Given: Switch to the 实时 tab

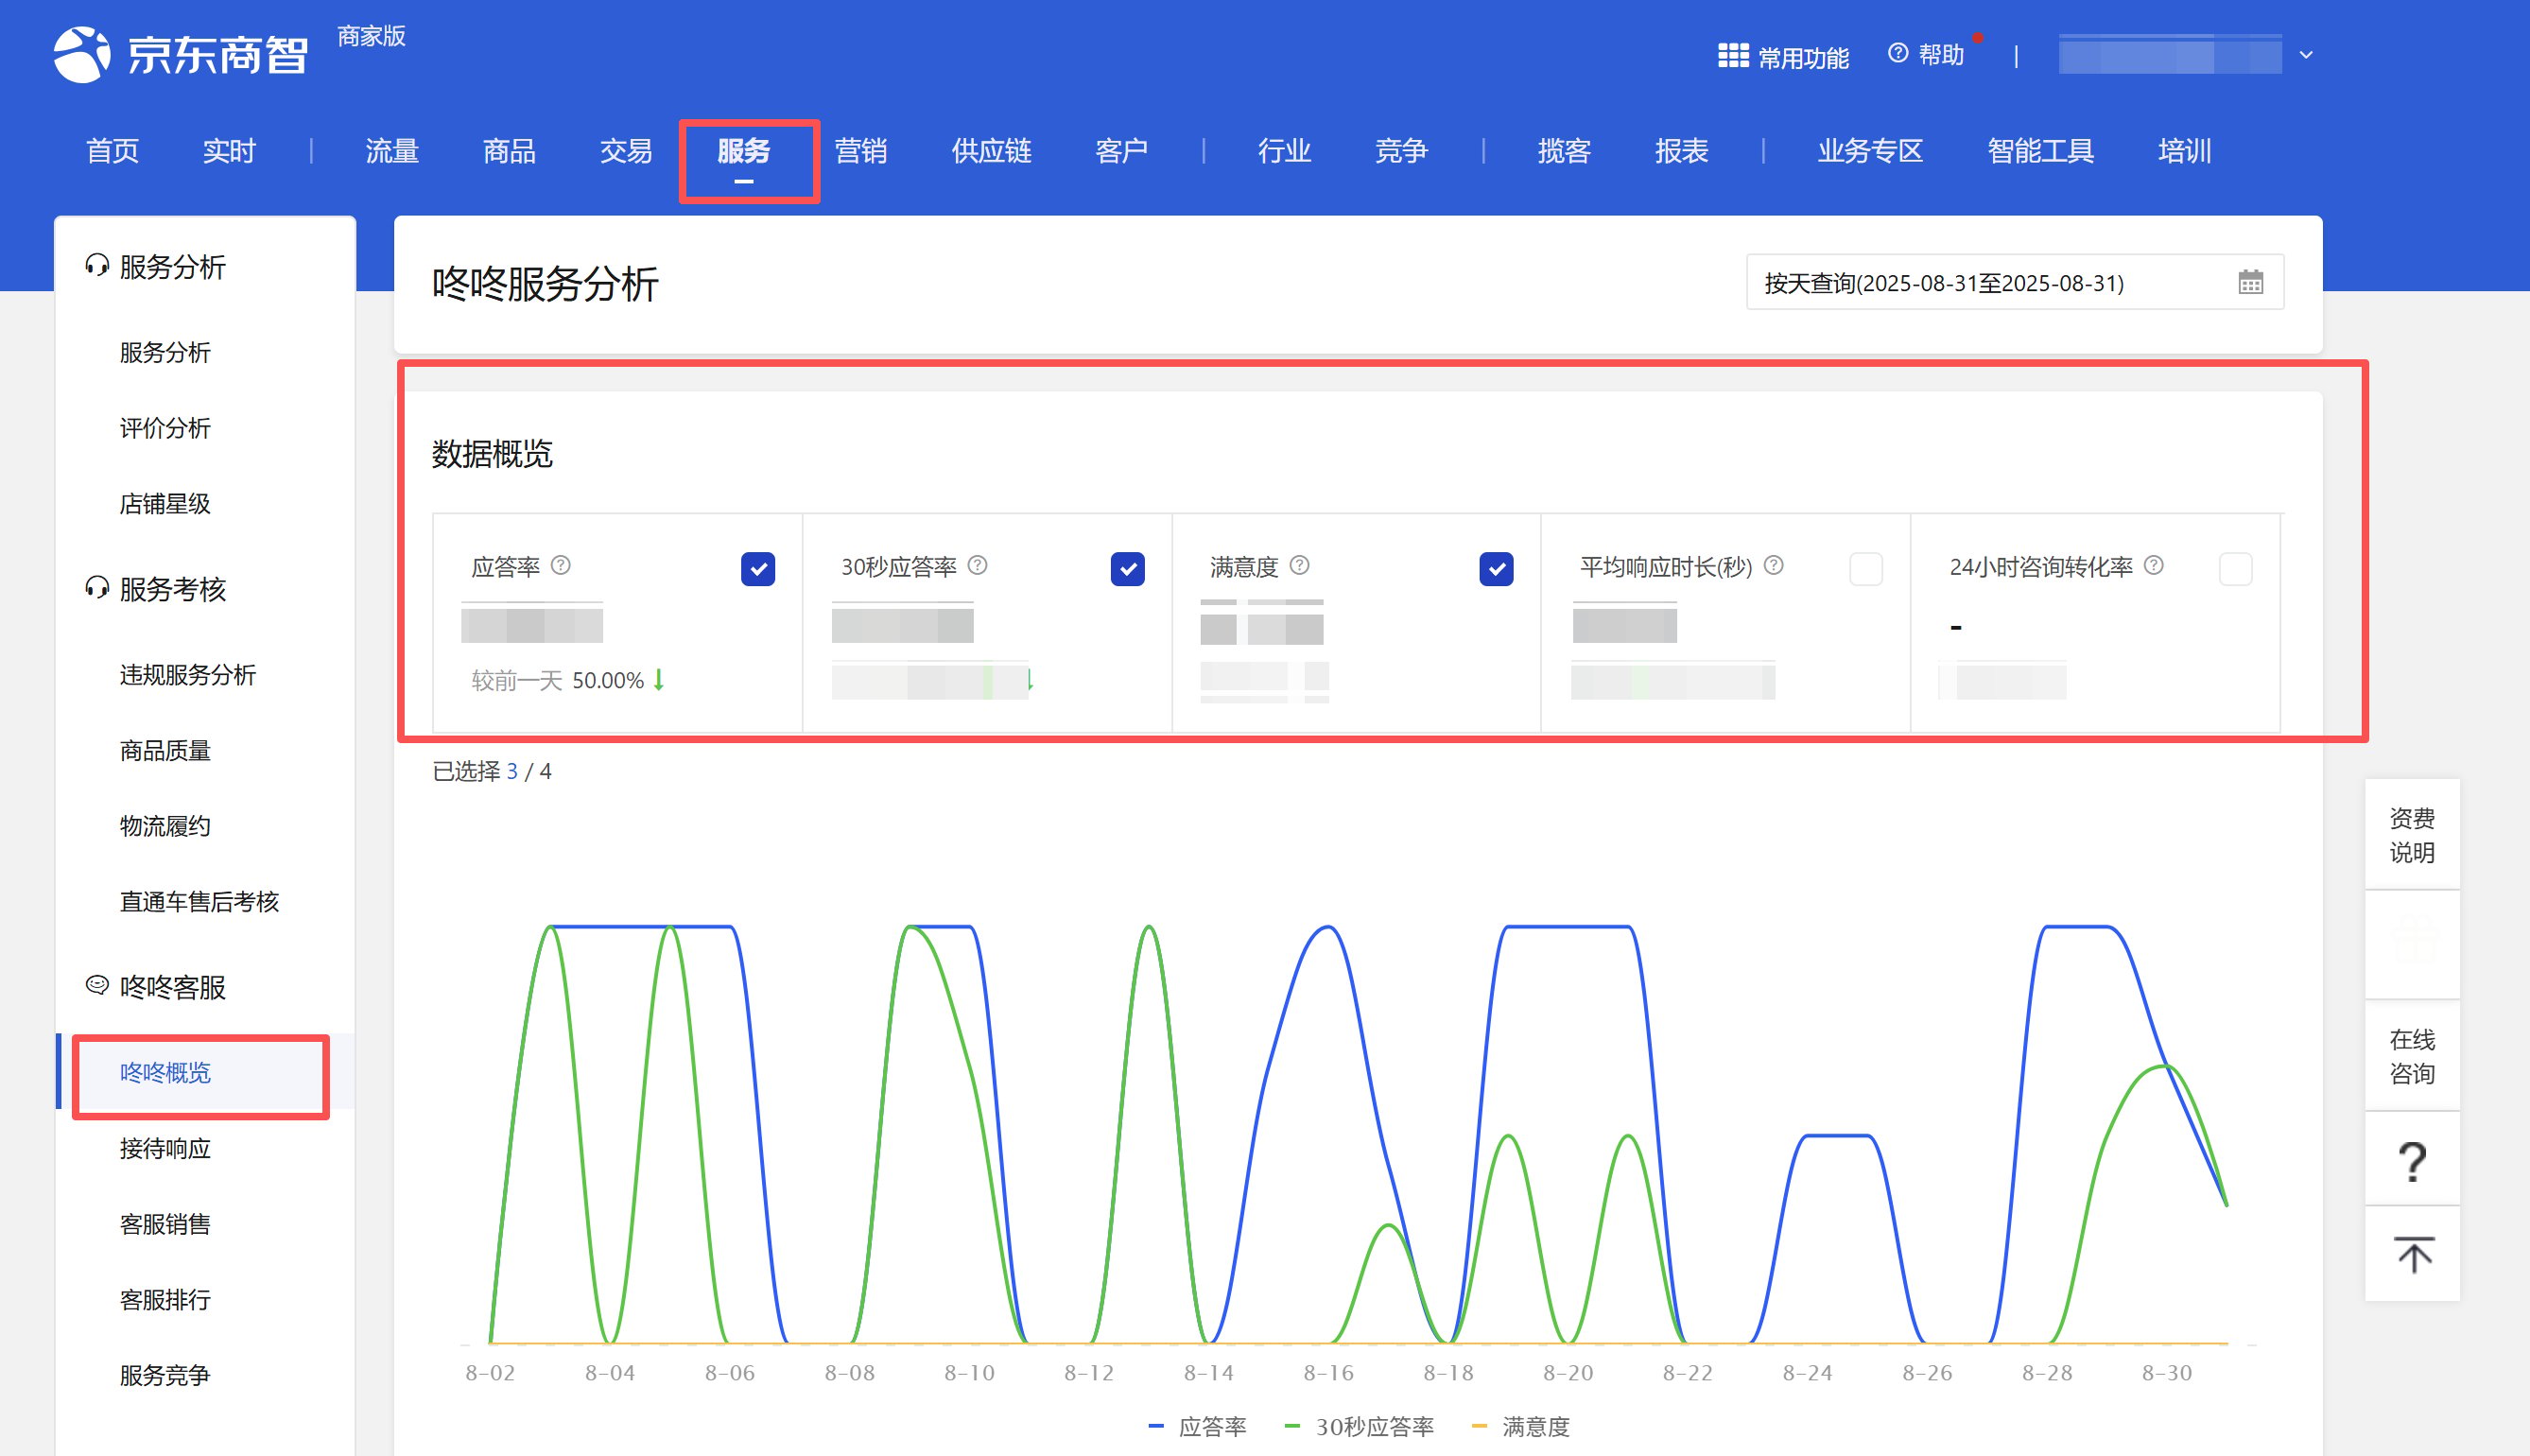Looking at the screenshot, I should pyautogui.click(x=229, y=151).
